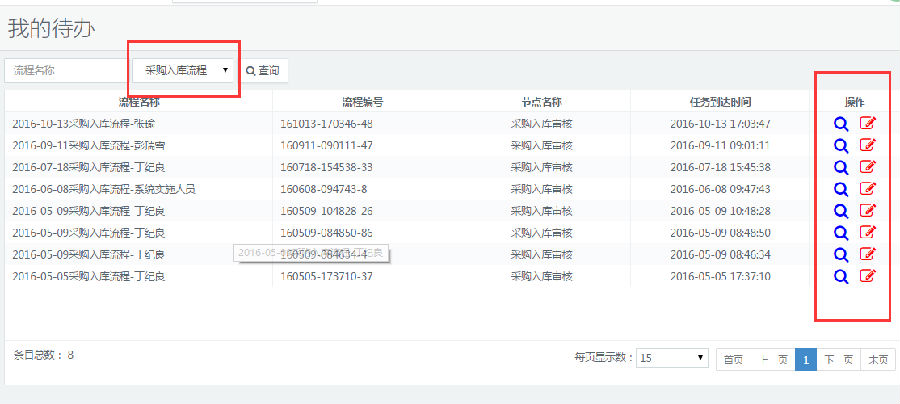The width and height of the screenshot is (900, 404).
Task: Click view icon for task arriving 2016-05-09 08:40:34
Action: [x=841, y=254]
